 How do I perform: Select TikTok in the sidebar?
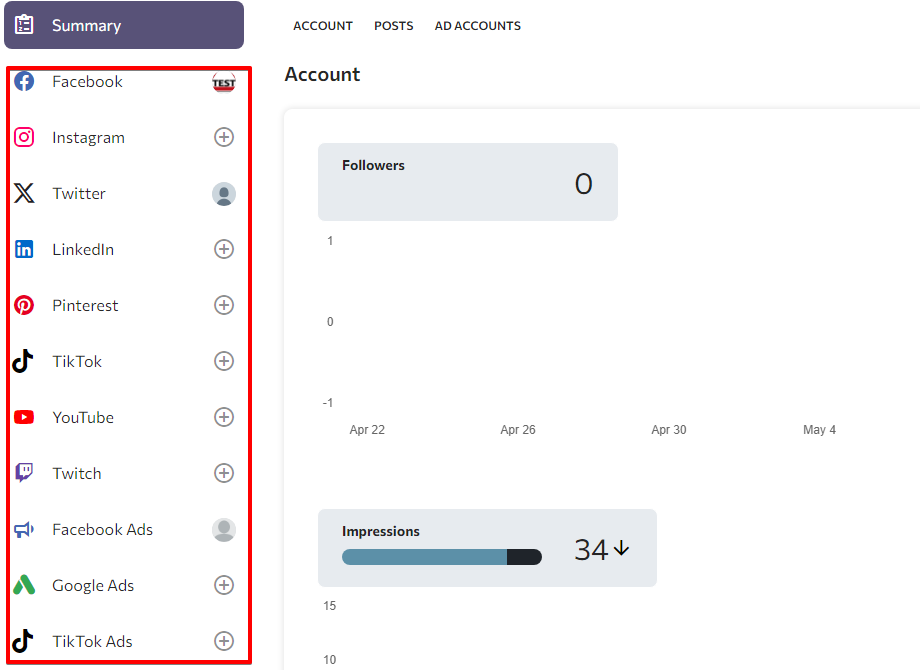(x=77, y=361)
